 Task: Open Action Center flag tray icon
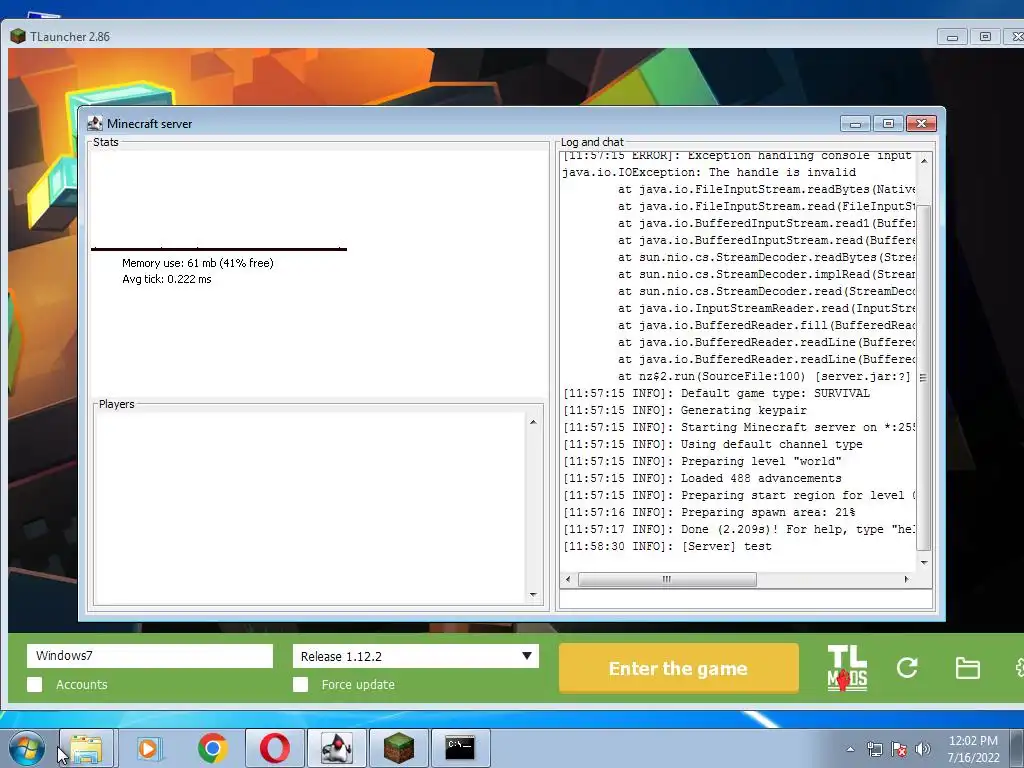pos(899,749)
